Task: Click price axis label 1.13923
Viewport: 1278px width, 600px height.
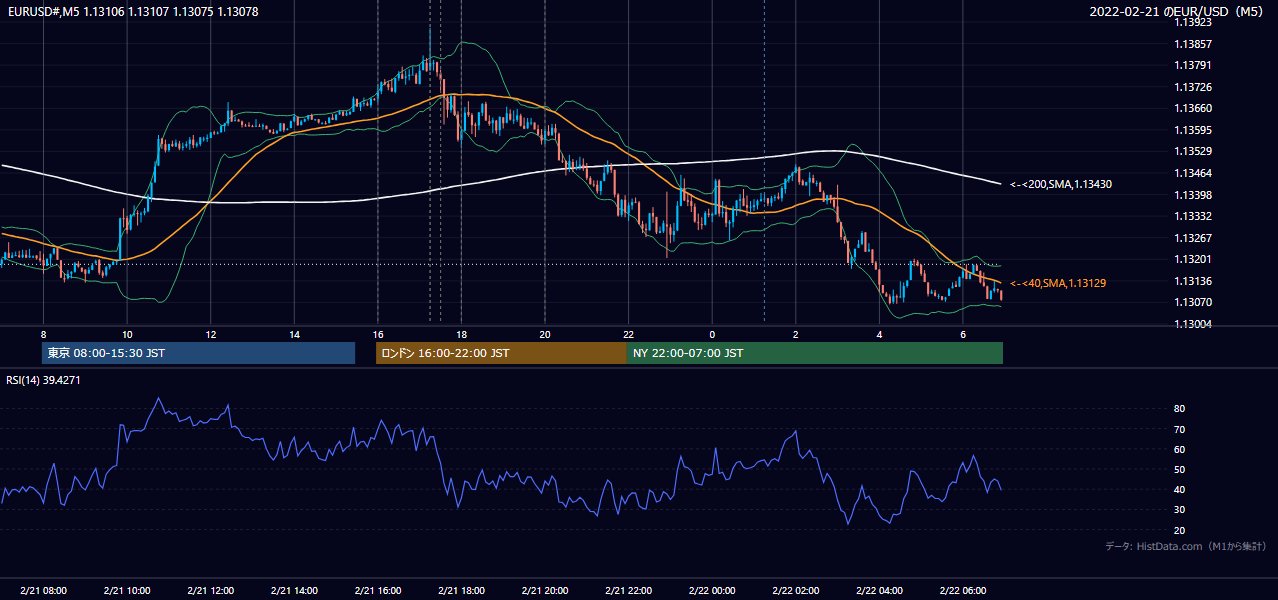Action: [1193, 22]
